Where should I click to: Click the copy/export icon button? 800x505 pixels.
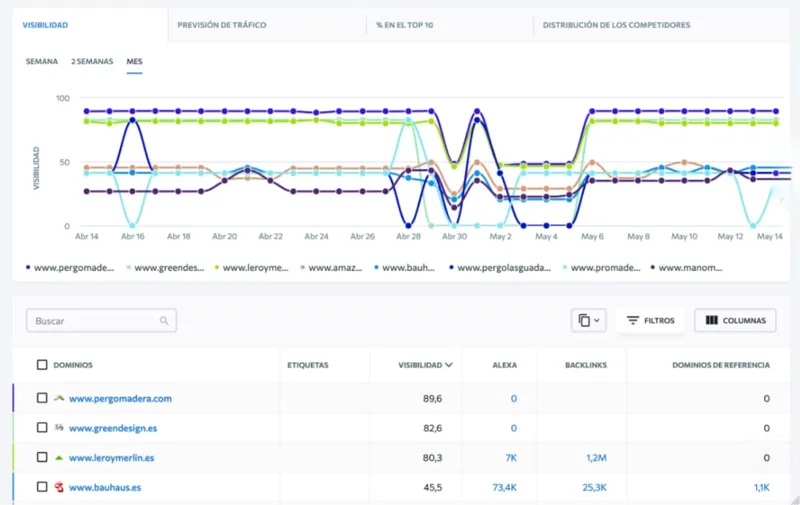coord(583,321)
